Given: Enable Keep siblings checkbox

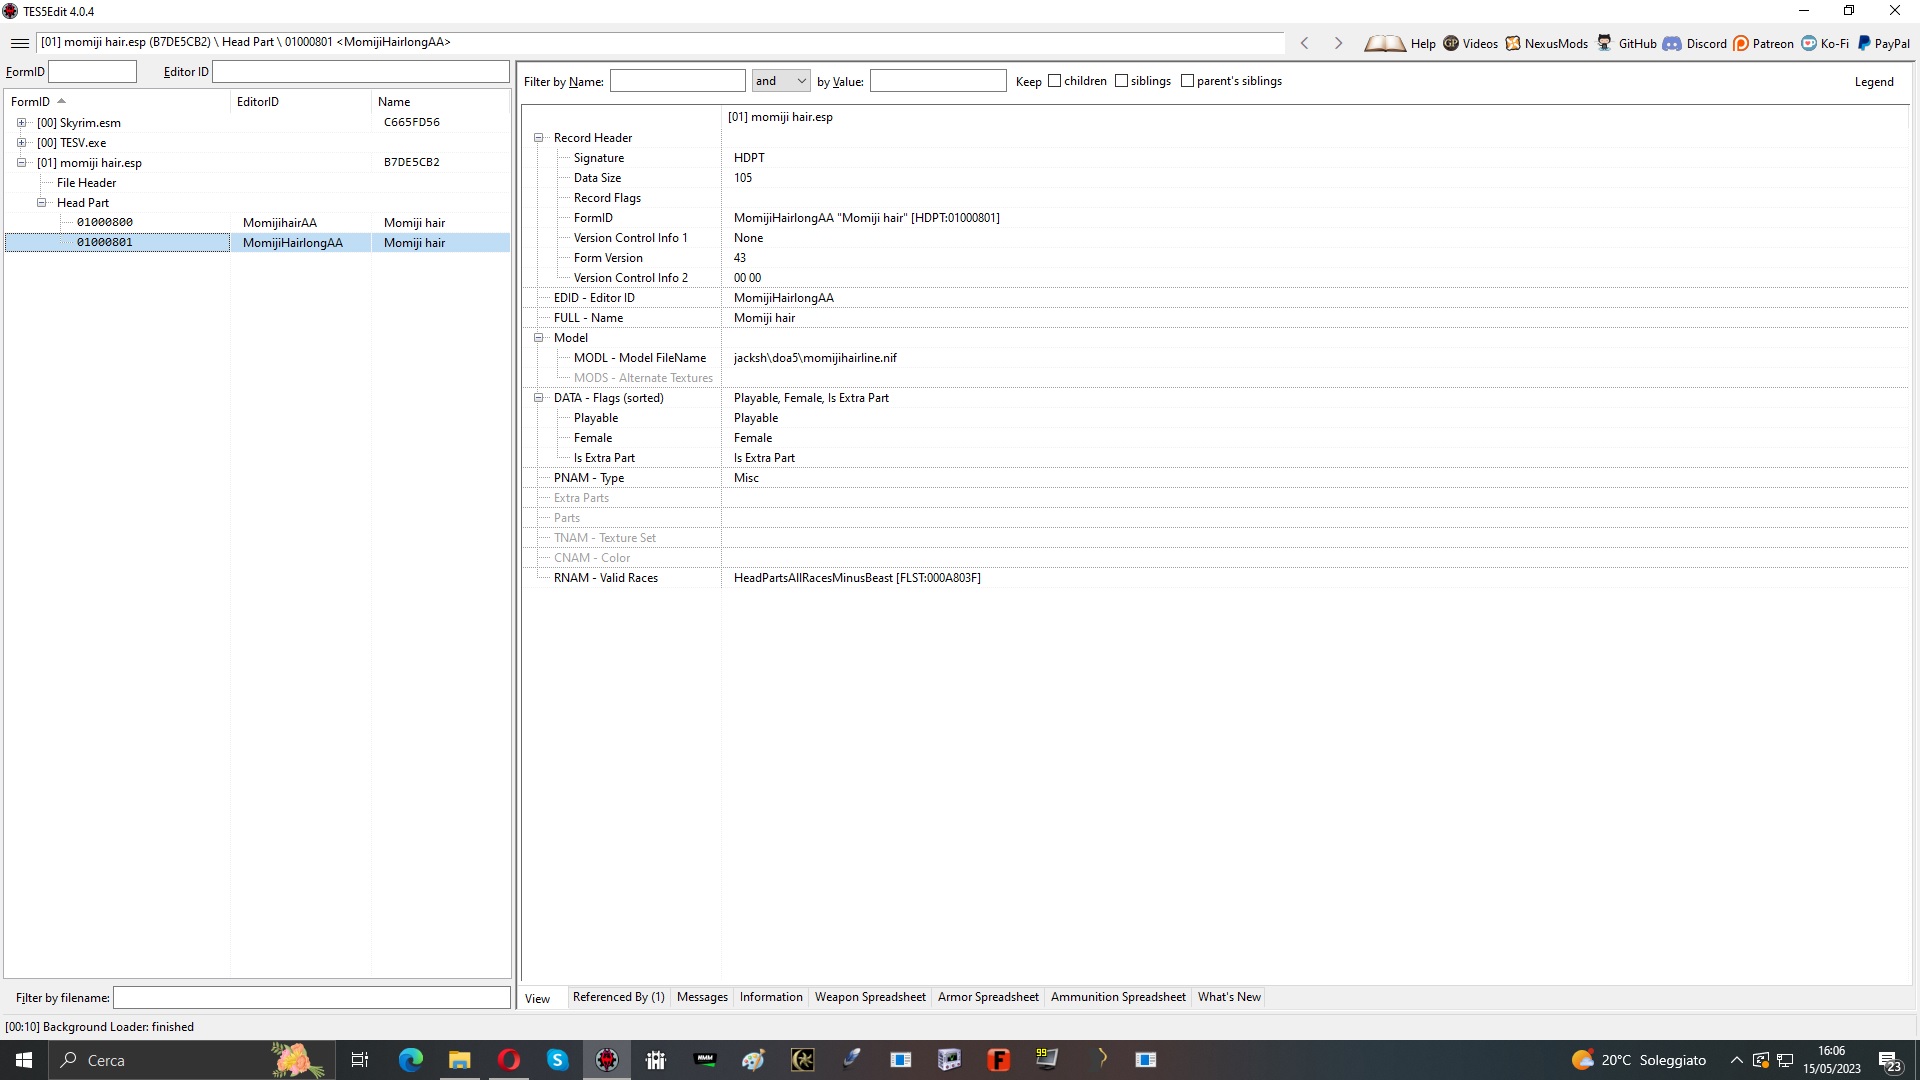Looking at the screenshot, I should (1121, 81).
